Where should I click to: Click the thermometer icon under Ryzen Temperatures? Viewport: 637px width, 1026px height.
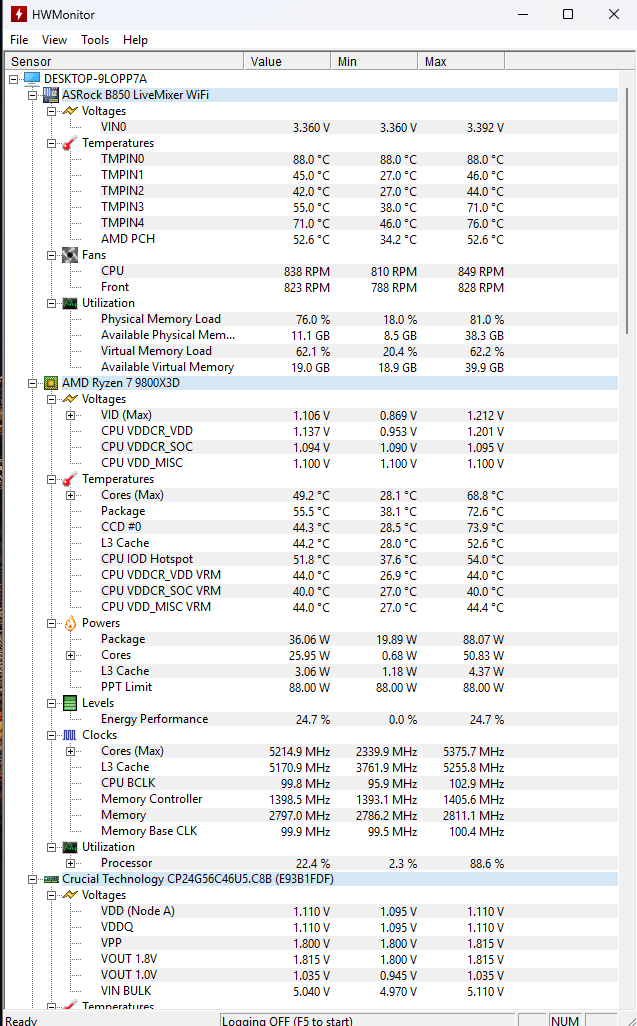70,479
